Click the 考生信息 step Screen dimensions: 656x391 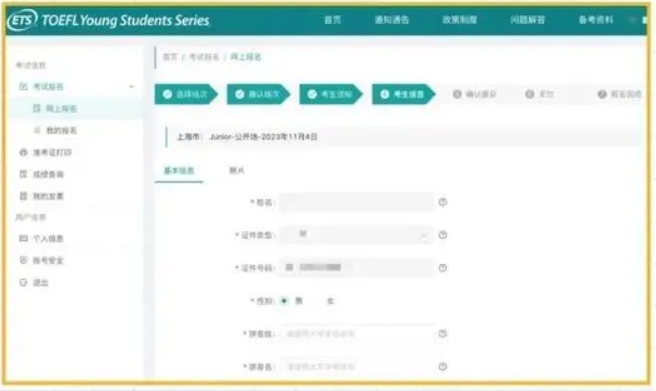pyautogui.click(x=403, y=94)
